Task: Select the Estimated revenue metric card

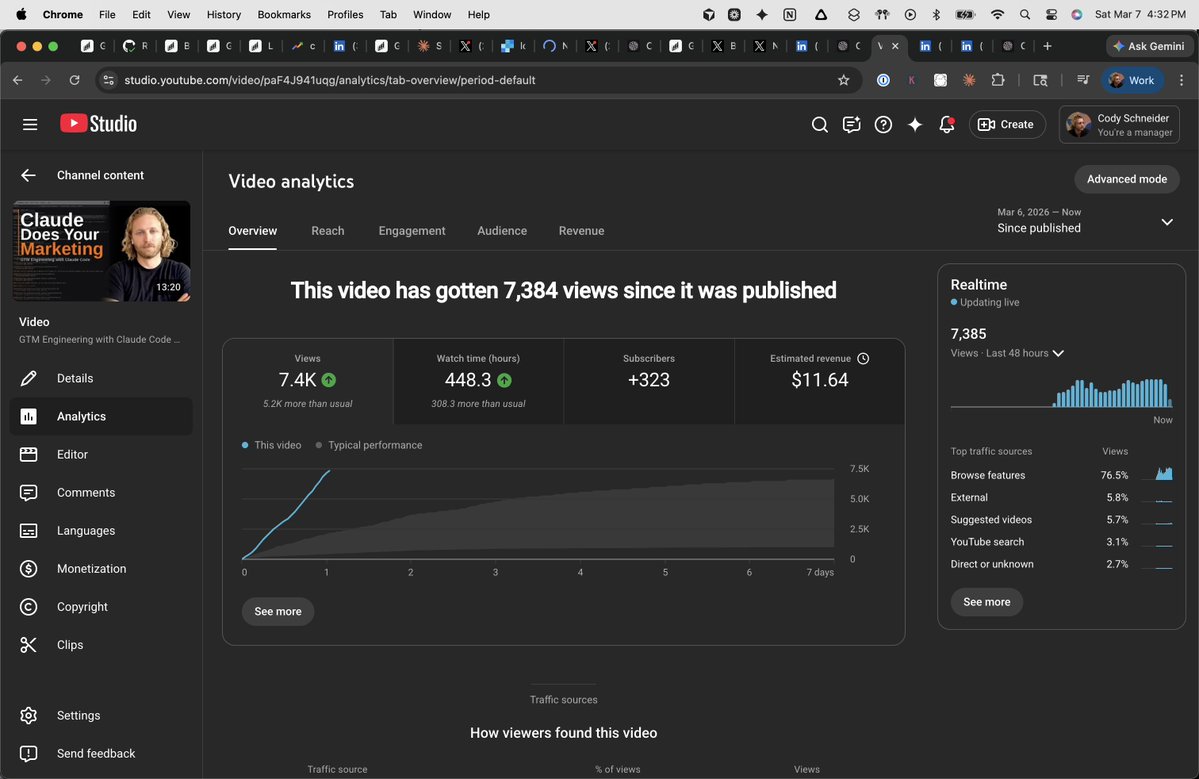Action: point(820,381)
